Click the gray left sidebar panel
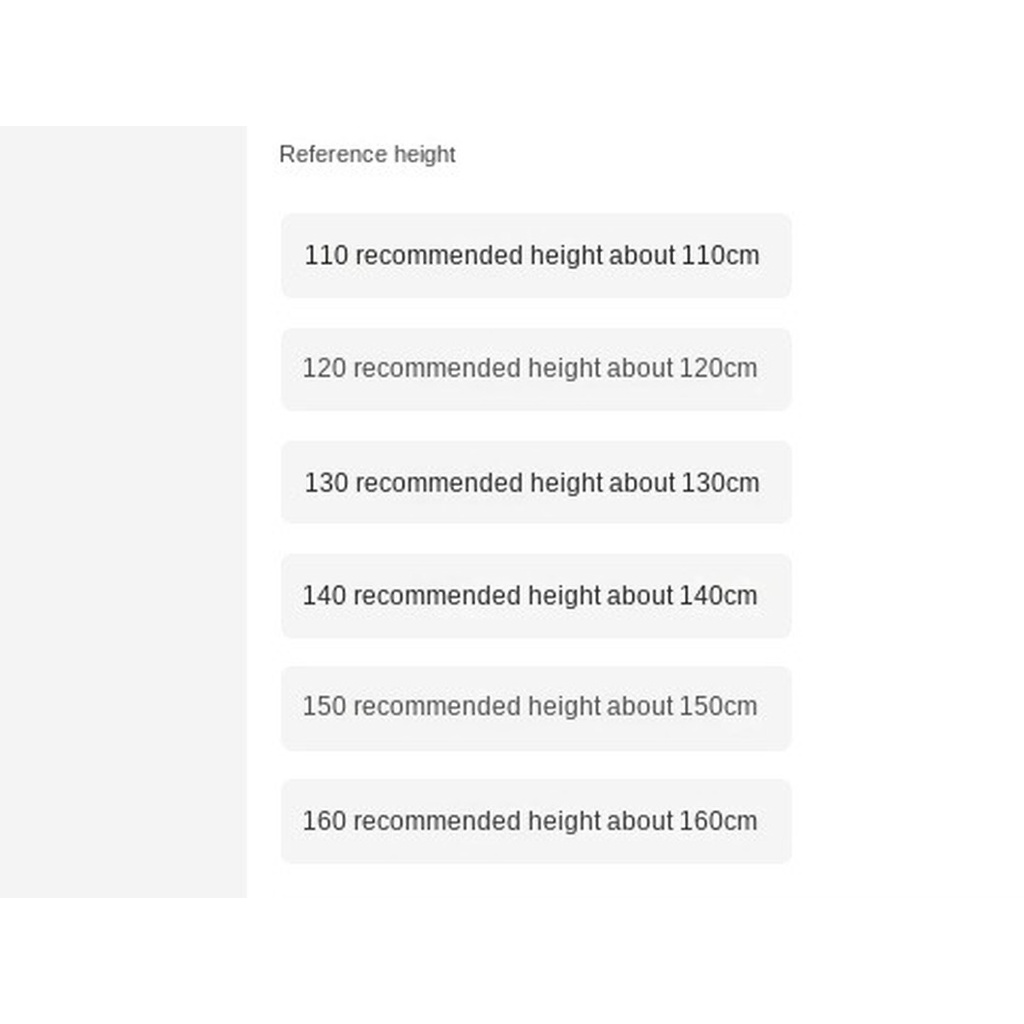 pos(122,511)
